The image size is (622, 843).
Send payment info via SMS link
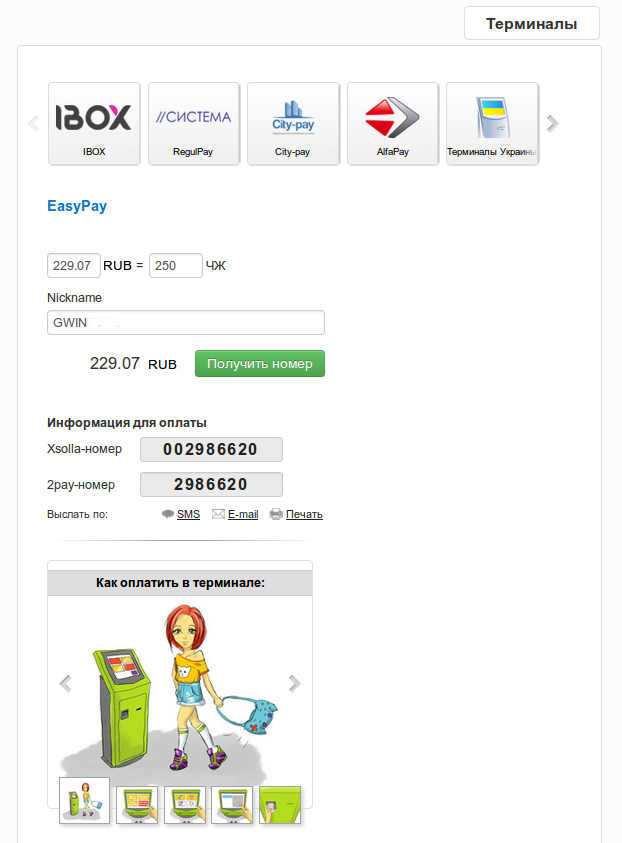click(188, 515)
